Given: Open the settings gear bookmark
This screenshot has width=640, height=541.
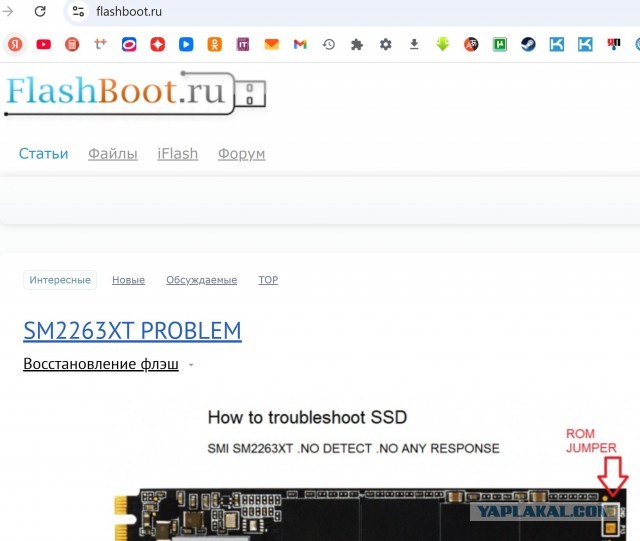Looking at the screenshot, I should pyautogui.click(x=386, y=44).
